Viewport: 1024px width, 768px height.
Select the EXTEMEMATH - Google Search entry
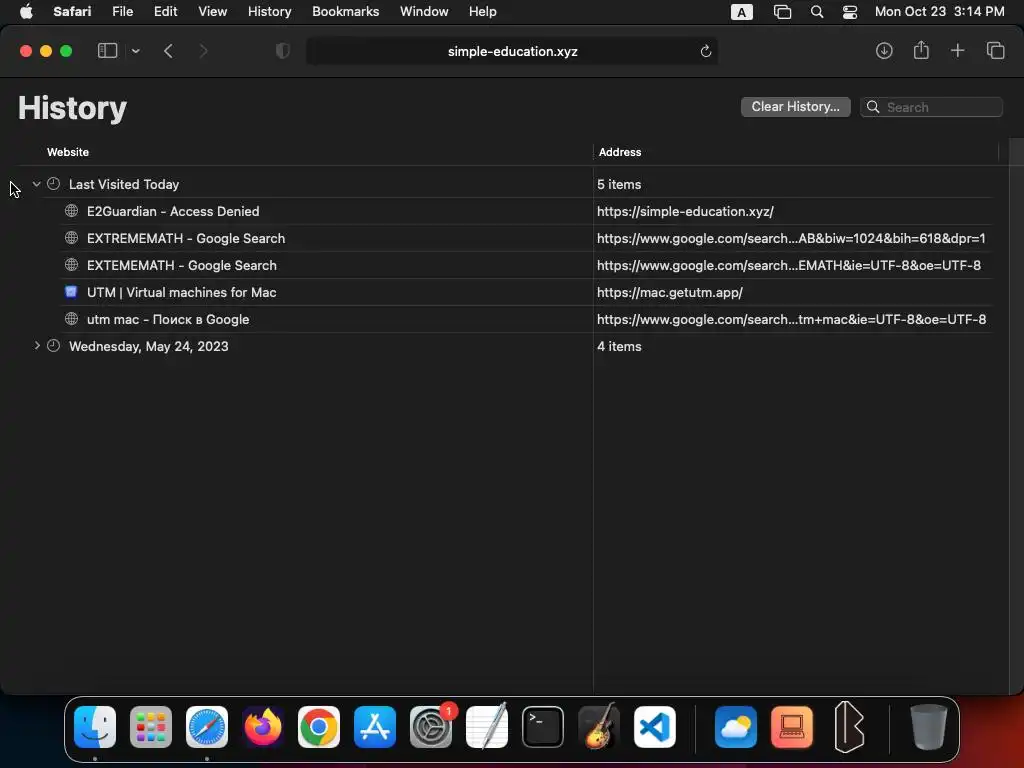pos(182,265)
